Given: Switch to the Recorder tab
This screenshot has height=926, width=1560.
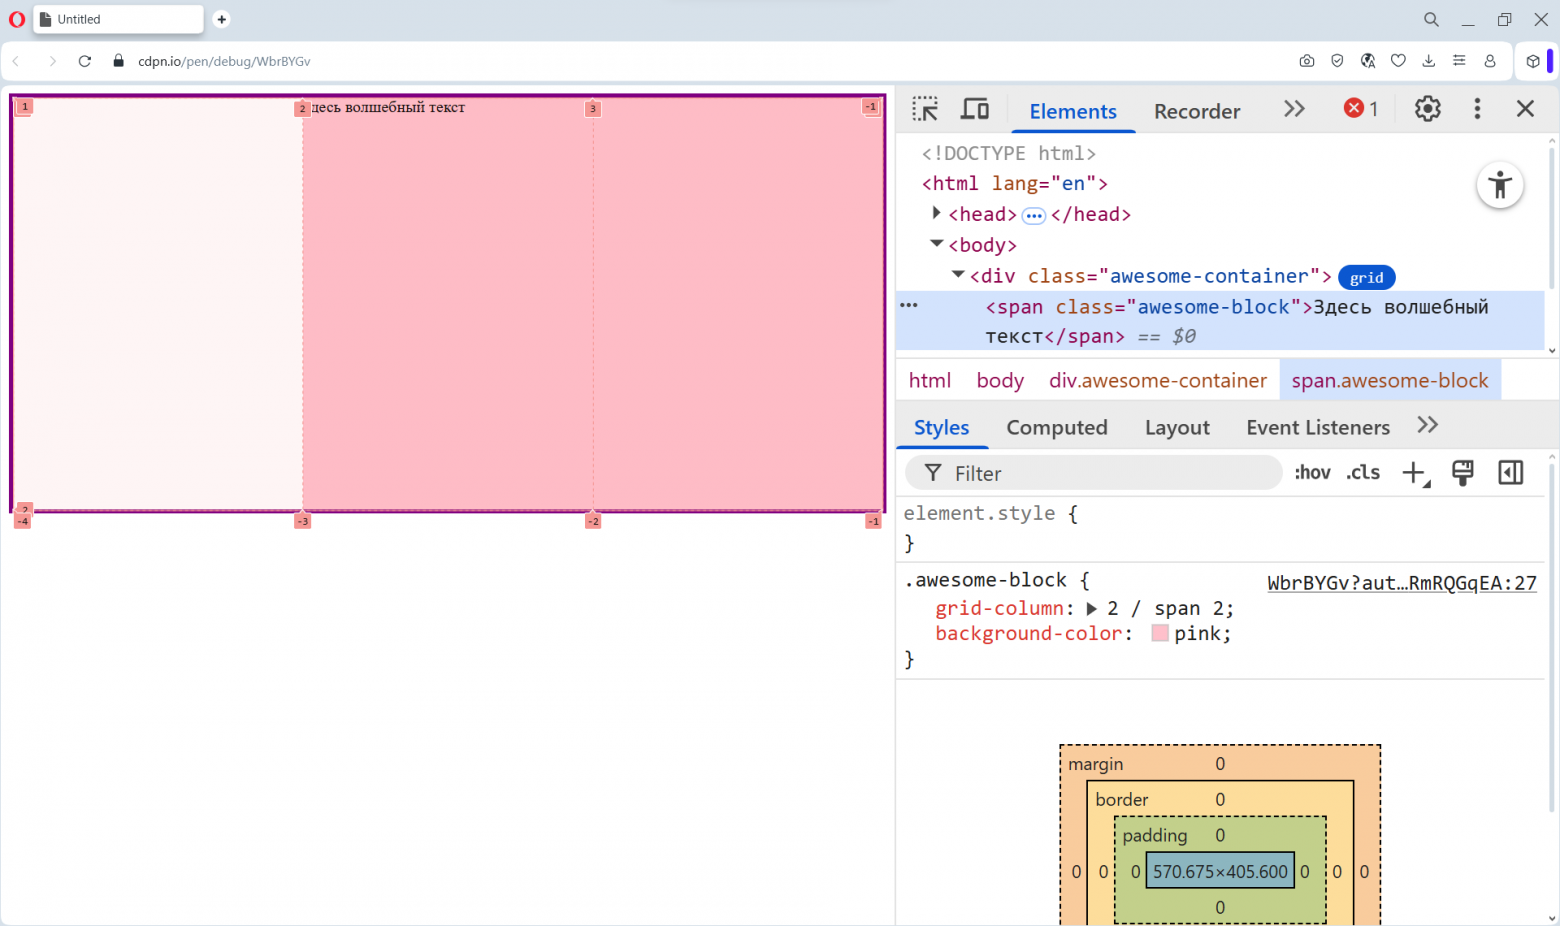Looking at the screenshot, I should click(1196, 111).
